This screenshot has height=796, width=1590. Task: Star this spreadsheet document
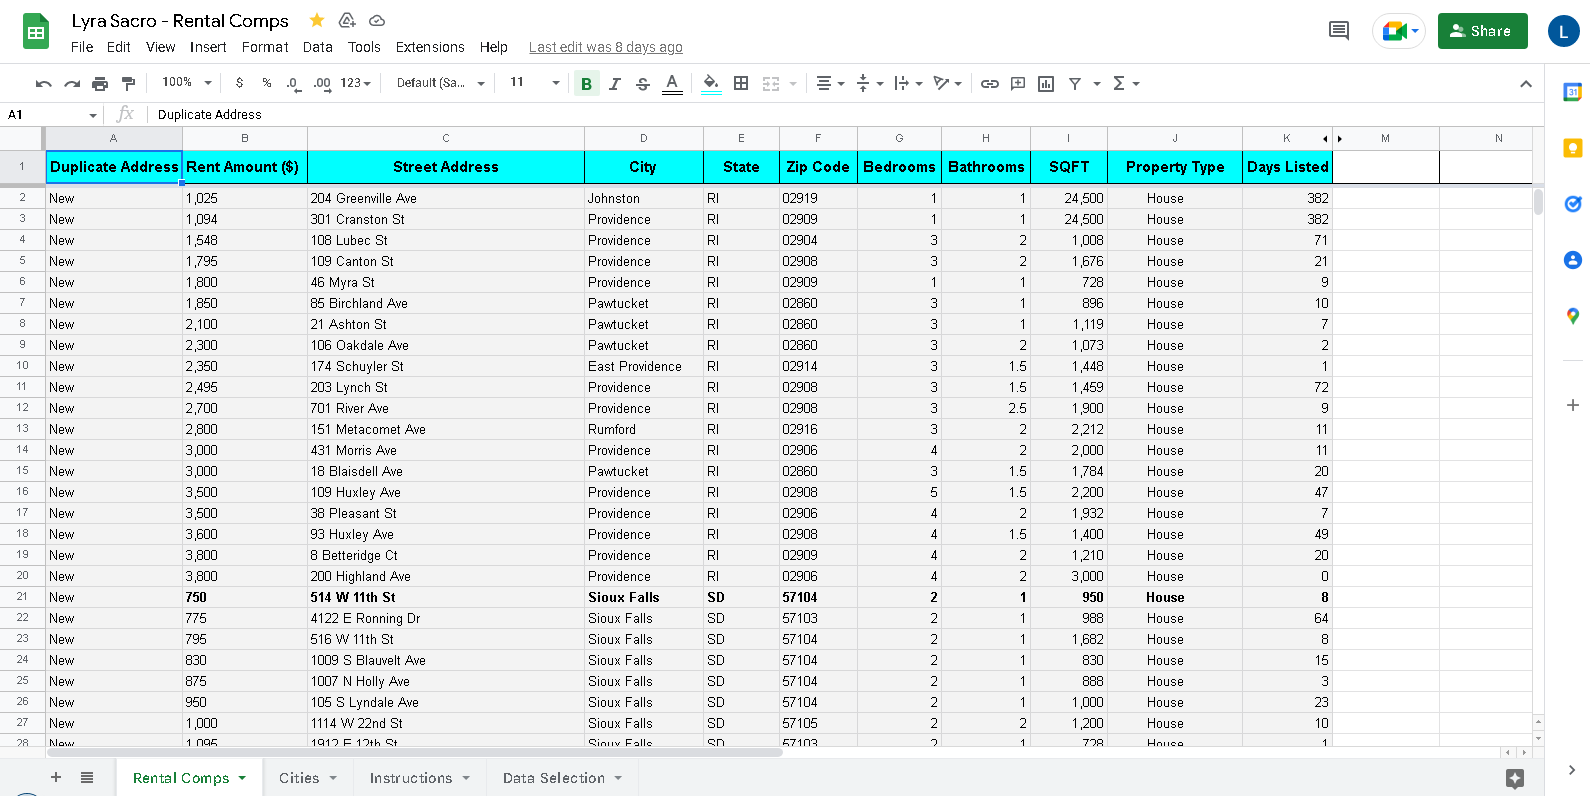[317, 20]
